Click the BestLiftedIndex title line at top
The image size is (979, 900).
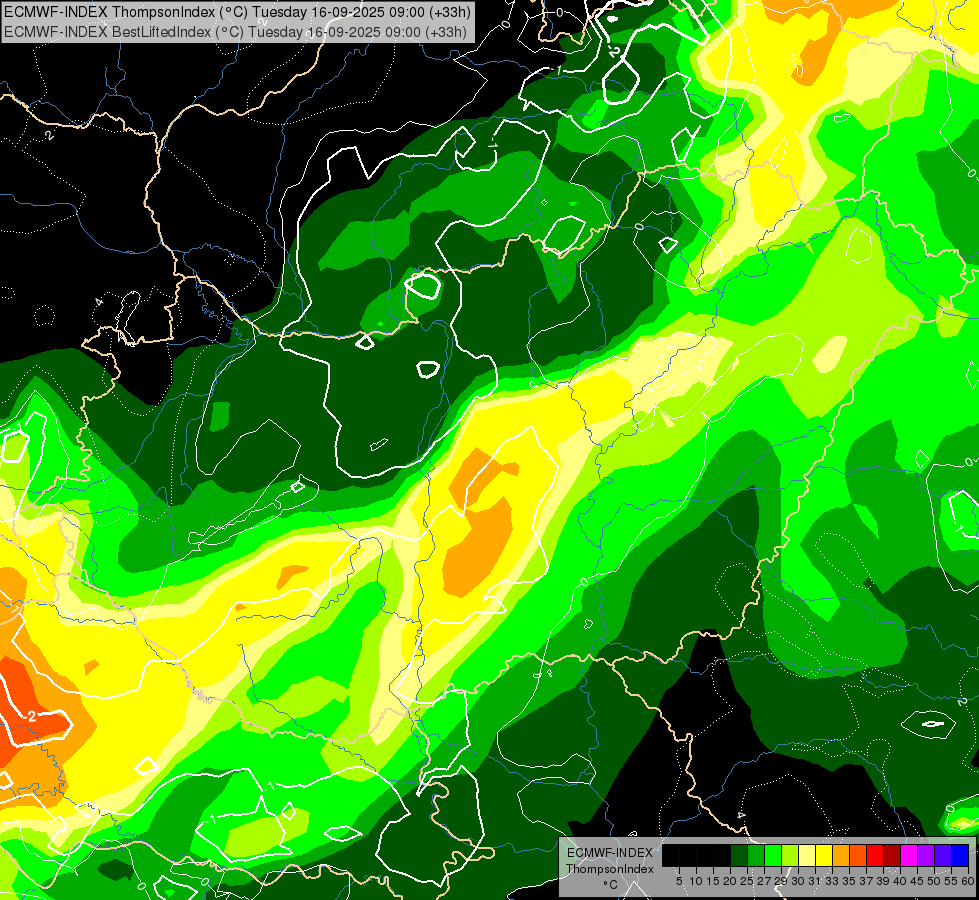[x=235, y=32]
